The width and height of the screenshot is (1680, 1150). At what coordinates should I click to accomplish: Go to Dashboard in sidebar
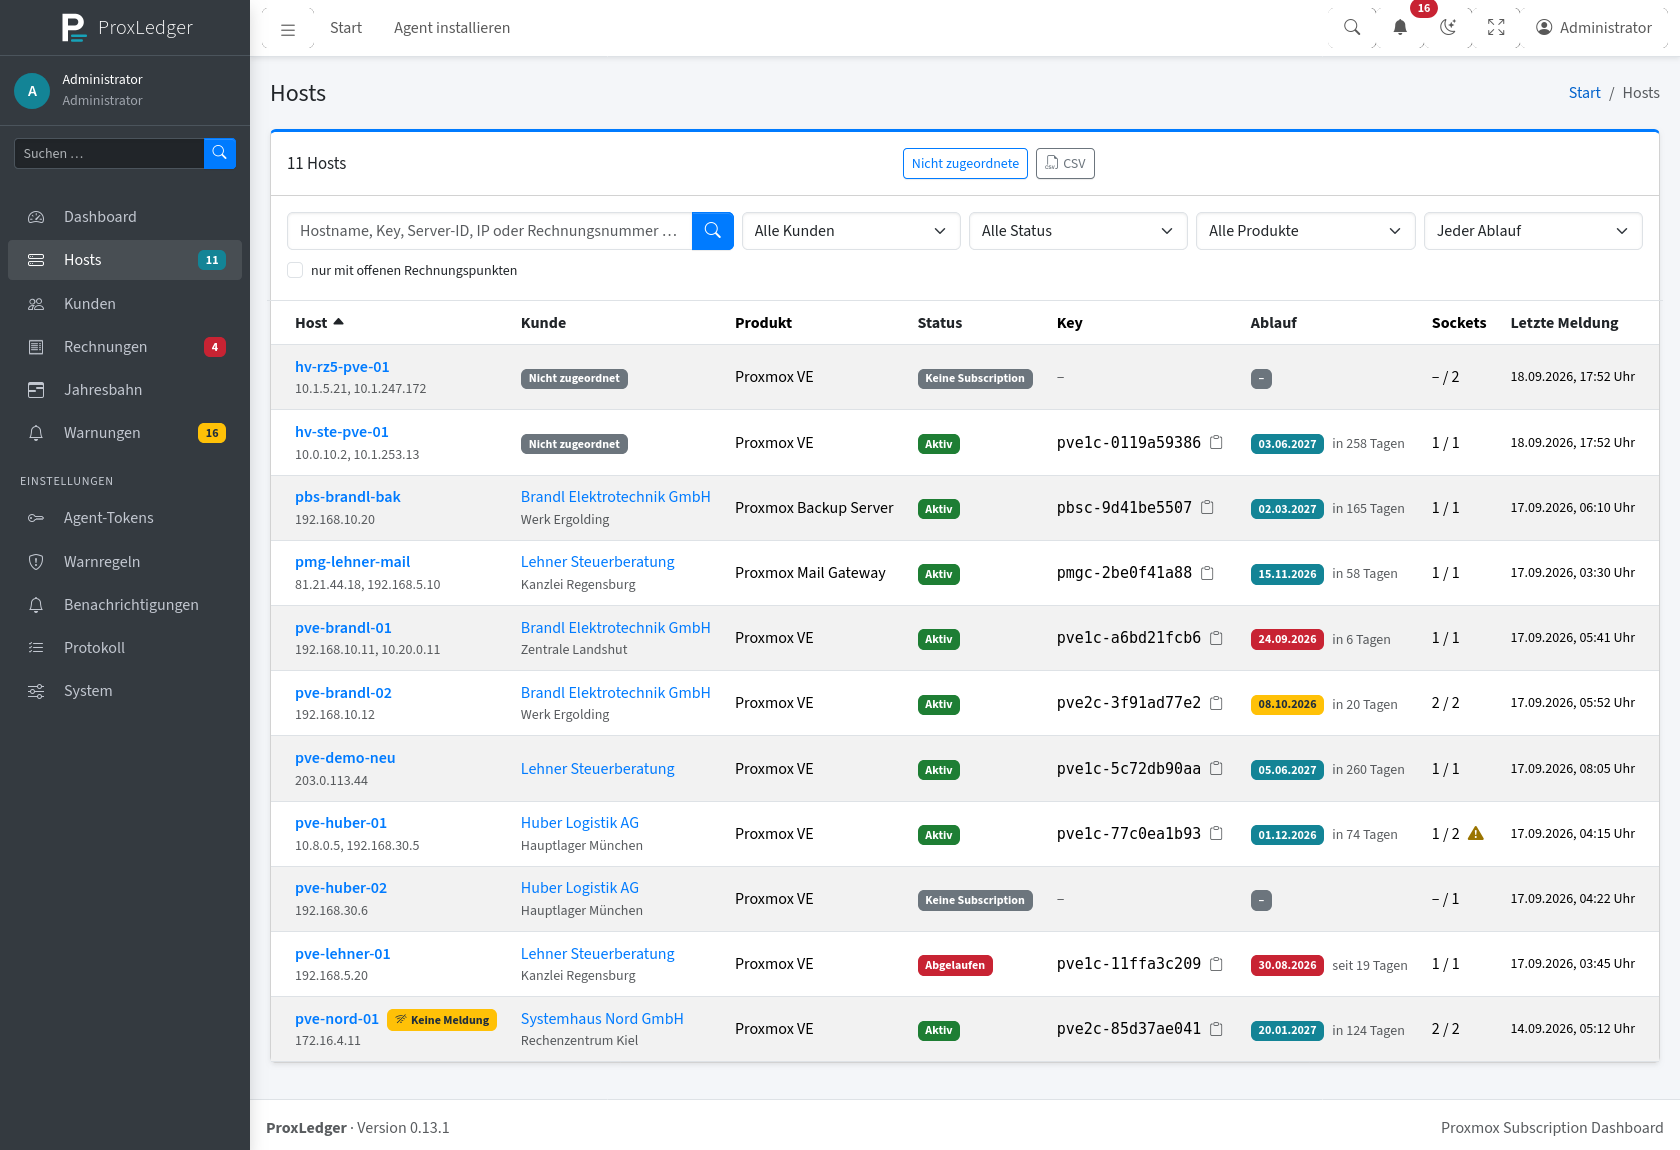tap(125, 217)
